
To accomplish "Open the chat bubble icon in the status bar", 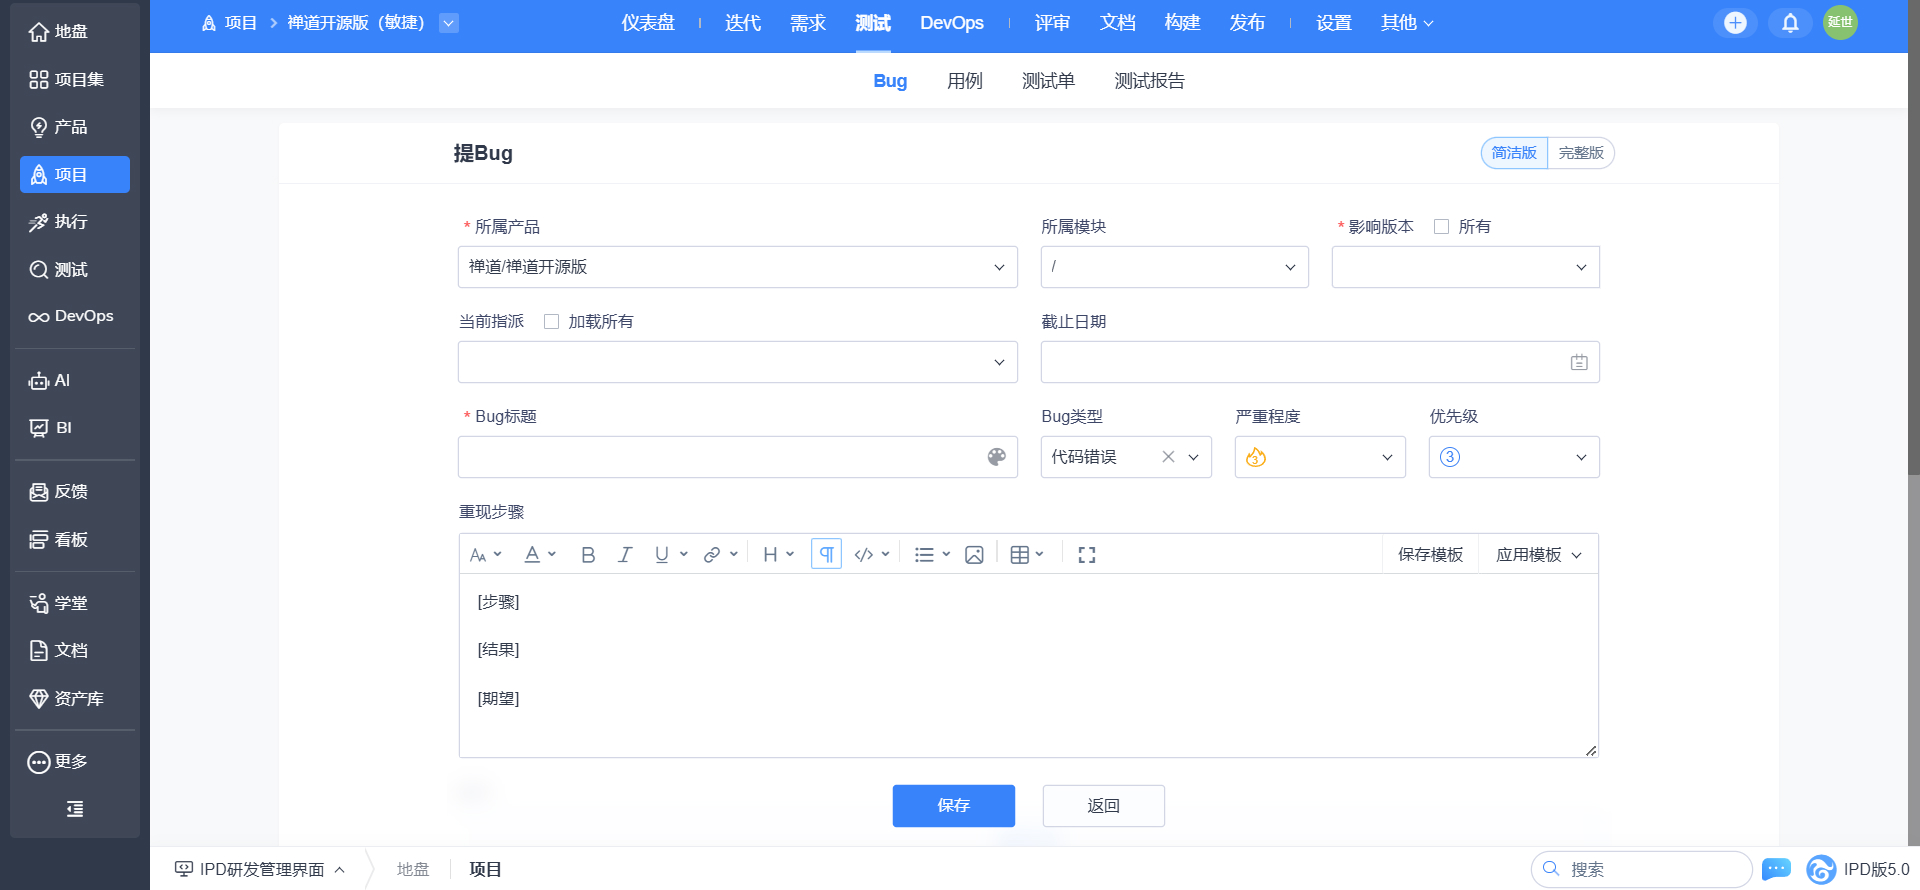I will [x=1776, y=869].
